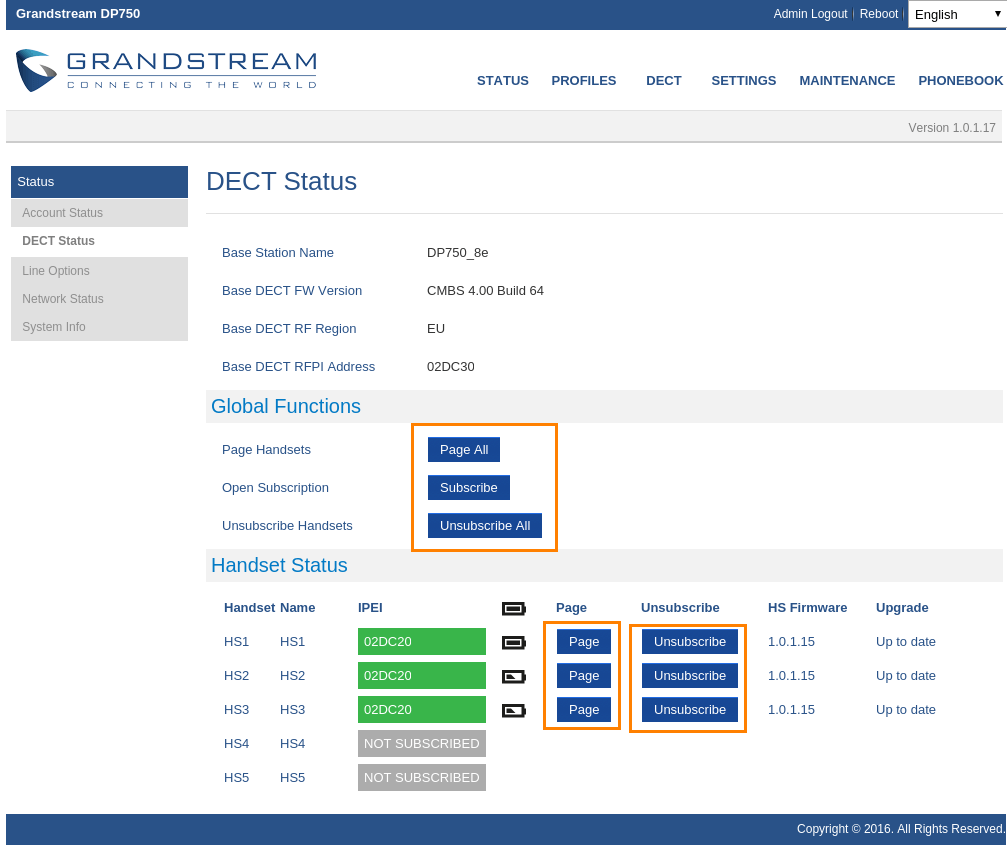Open the DECT menu
Screen dimensions: 1007x847
click(663, 81)
